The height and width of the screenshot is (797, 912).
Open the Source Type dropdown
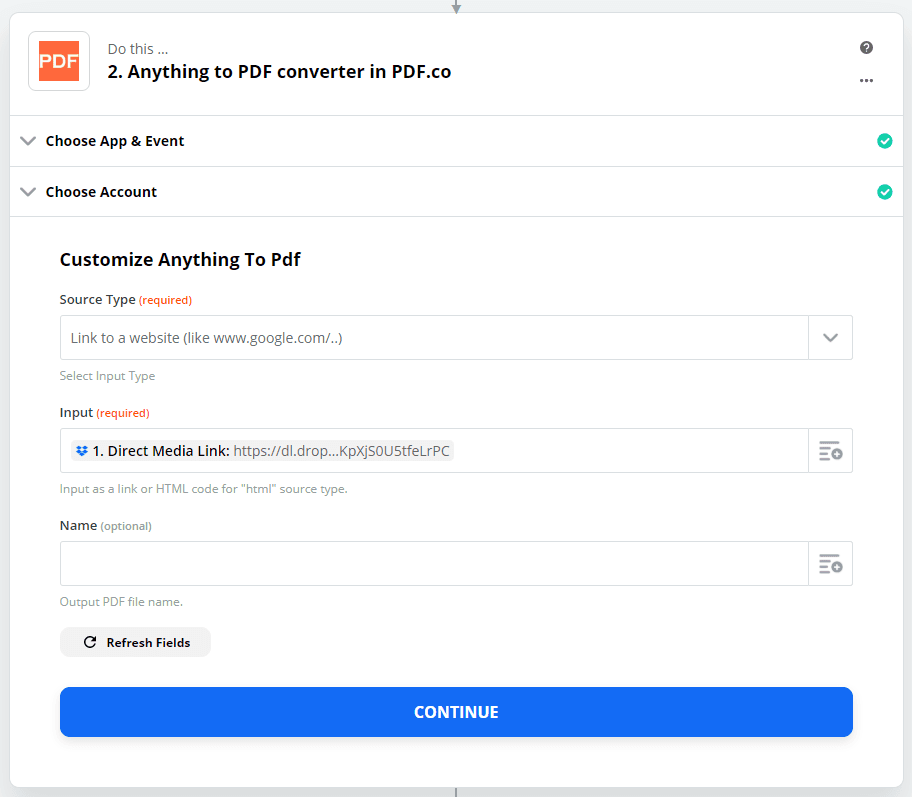[x=830, y=337]
